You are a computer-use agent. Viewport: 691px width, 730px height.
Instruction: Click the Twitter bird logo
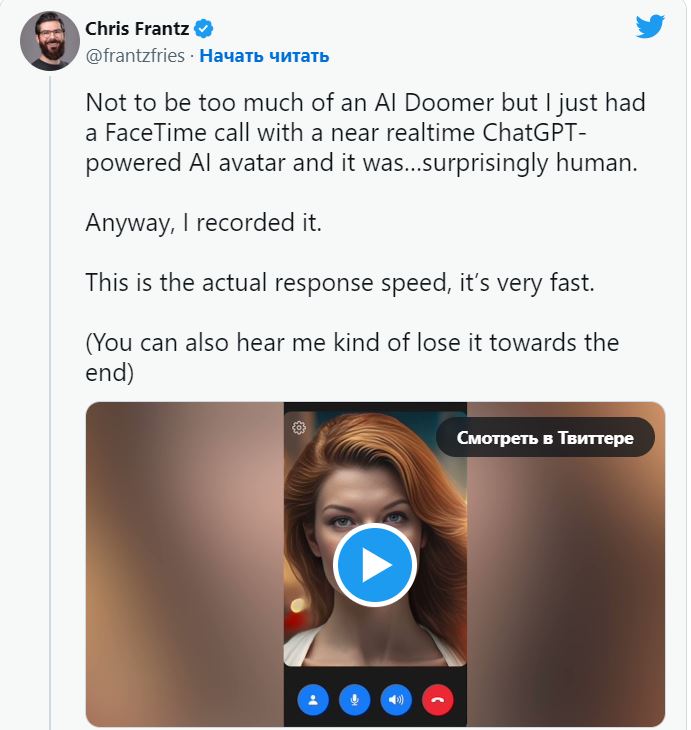tap(650, 26)
